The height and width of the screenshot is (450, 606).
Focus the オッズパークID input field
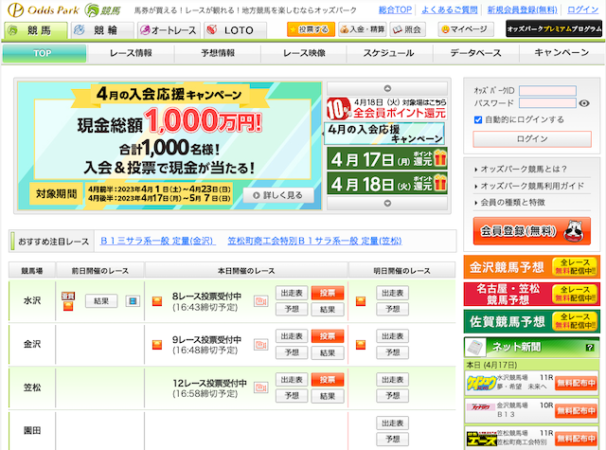tap(548, 90)
